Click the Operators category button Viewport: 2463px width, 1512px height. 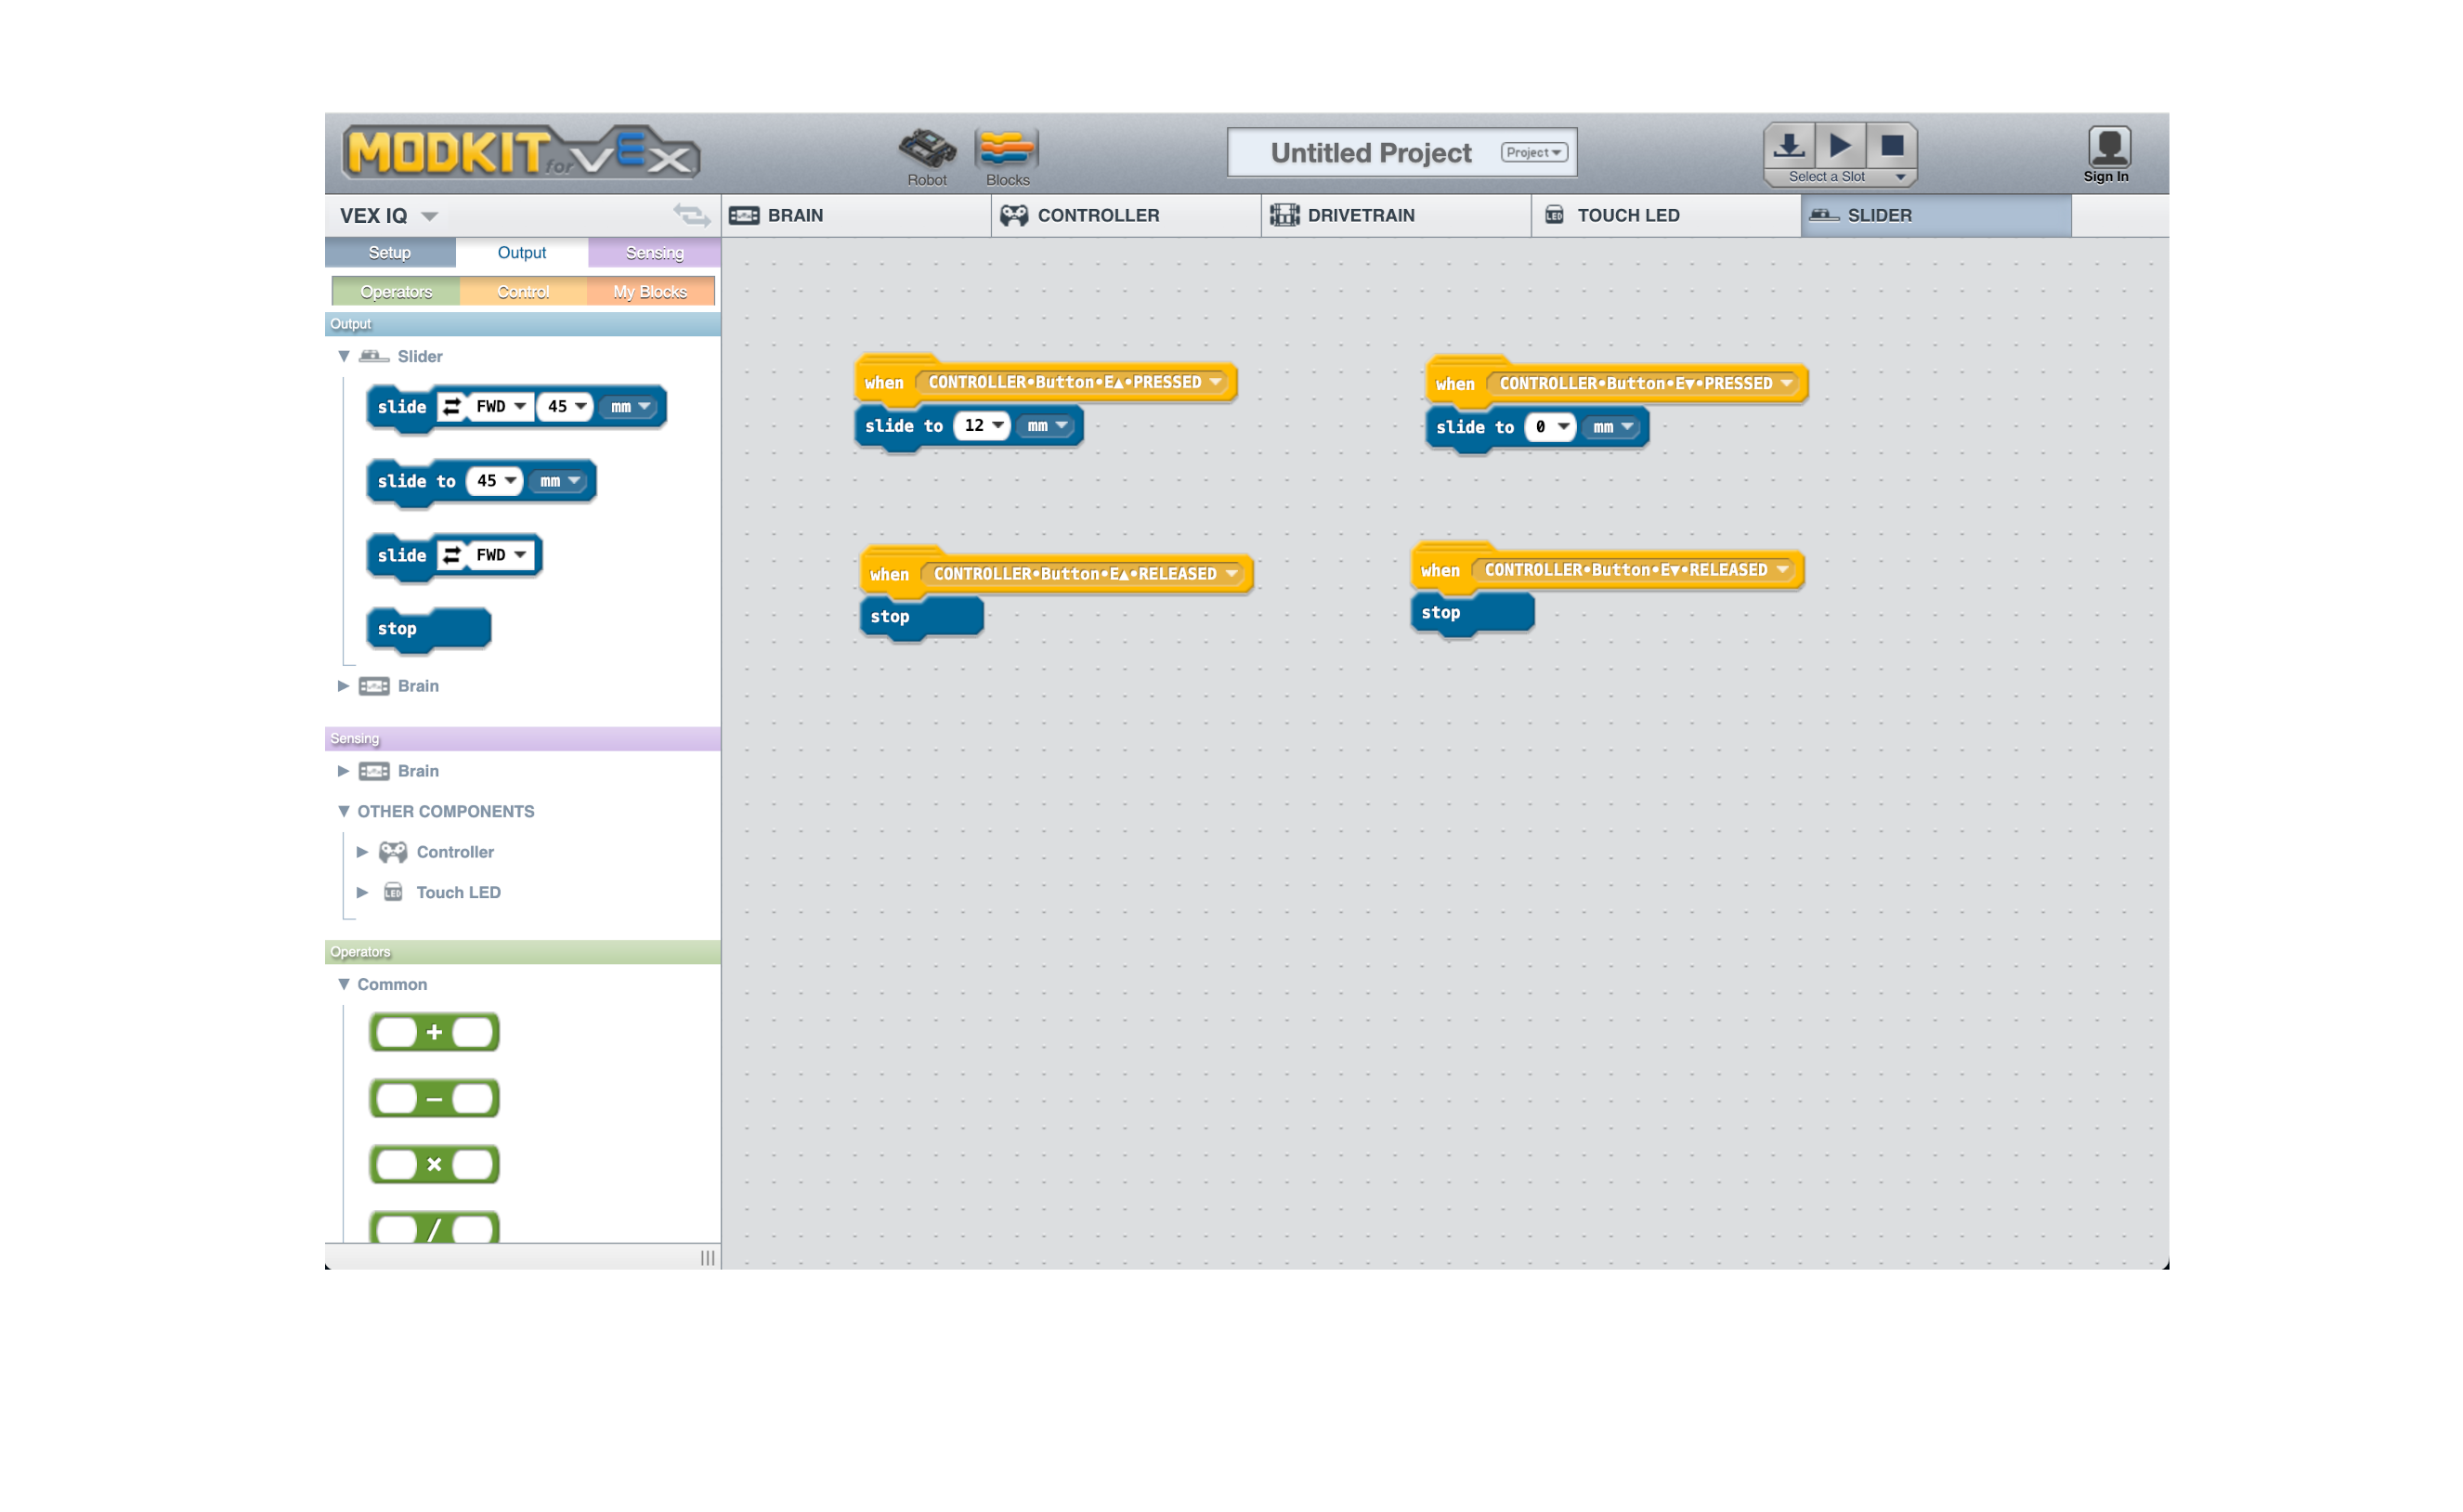(x=396, y=292)
